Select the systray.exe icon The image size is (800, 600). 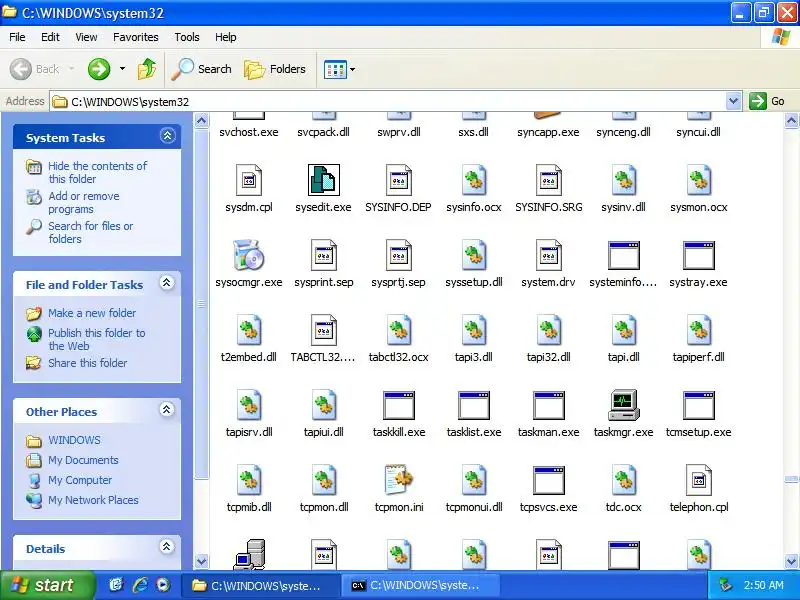(698, 255)
